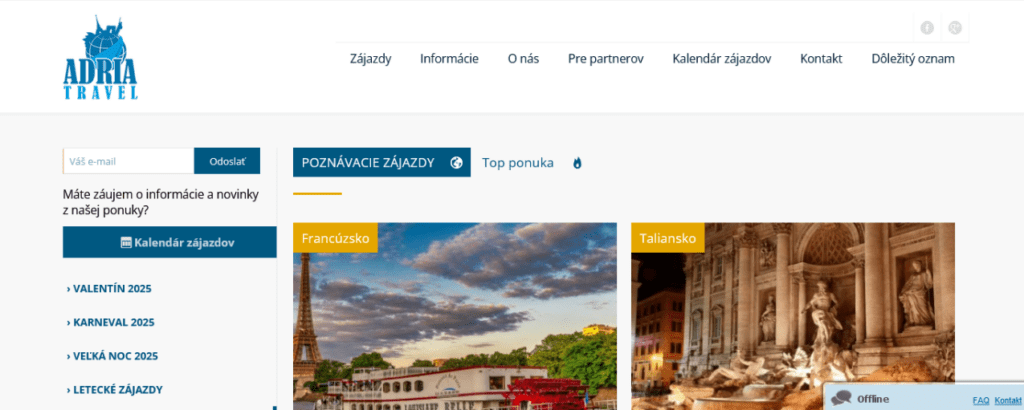Click the Váš e-mail input field
Image resolution: width=1024 pixels, height=410 pixels.
click(x=129, y=161)
